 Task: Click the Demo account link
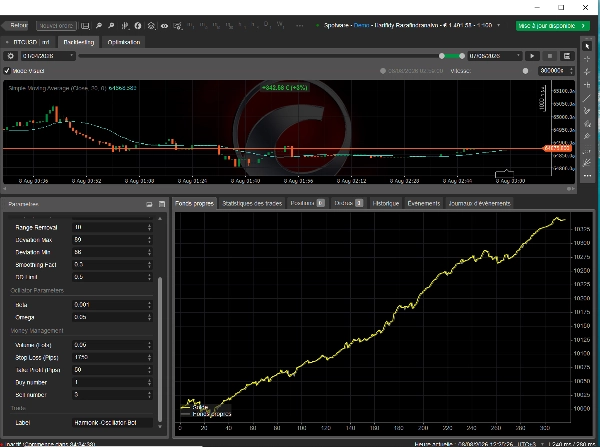tap(361, 25)
